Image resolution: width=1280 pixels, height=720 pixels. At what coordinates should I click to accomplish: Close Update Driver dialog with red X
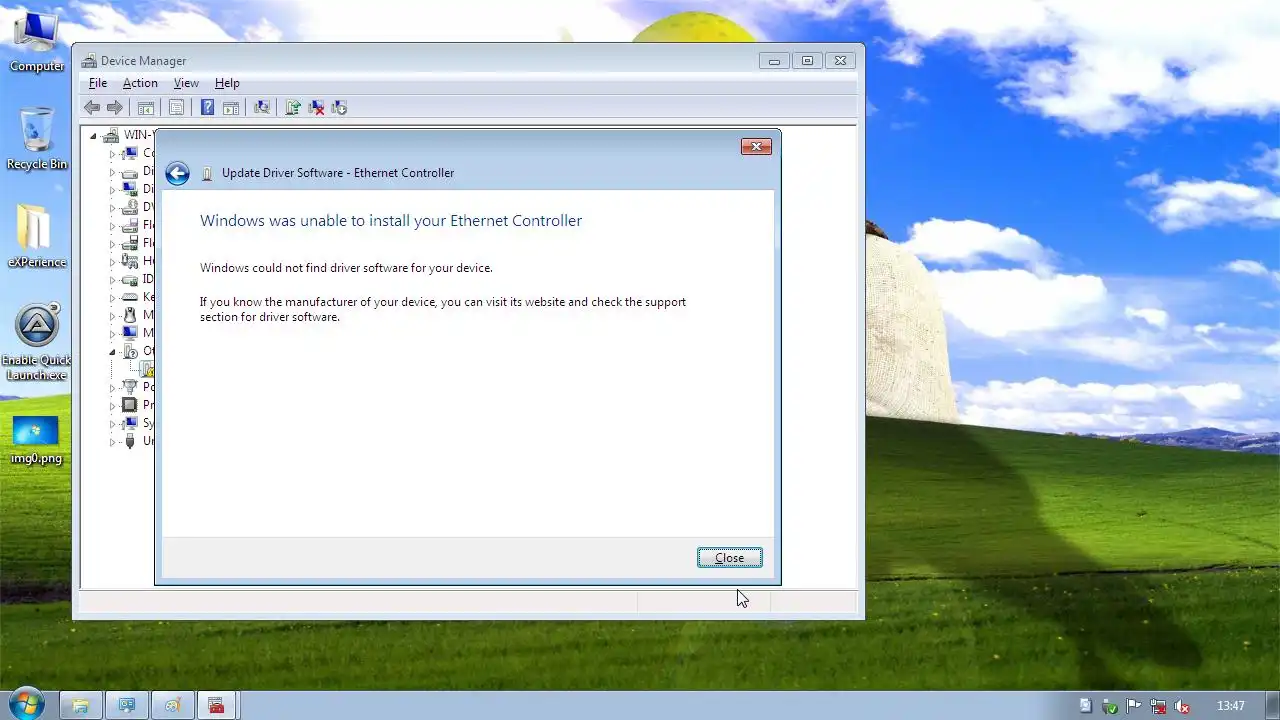756,147
